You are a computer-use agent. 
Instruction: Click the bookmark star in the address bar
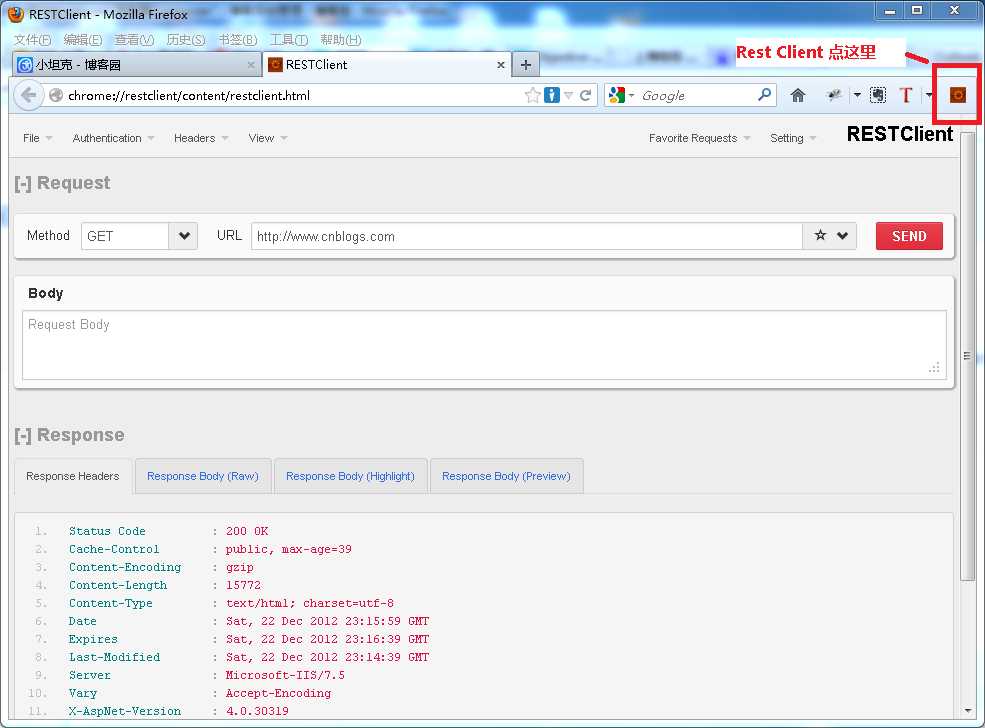point(532,95)
